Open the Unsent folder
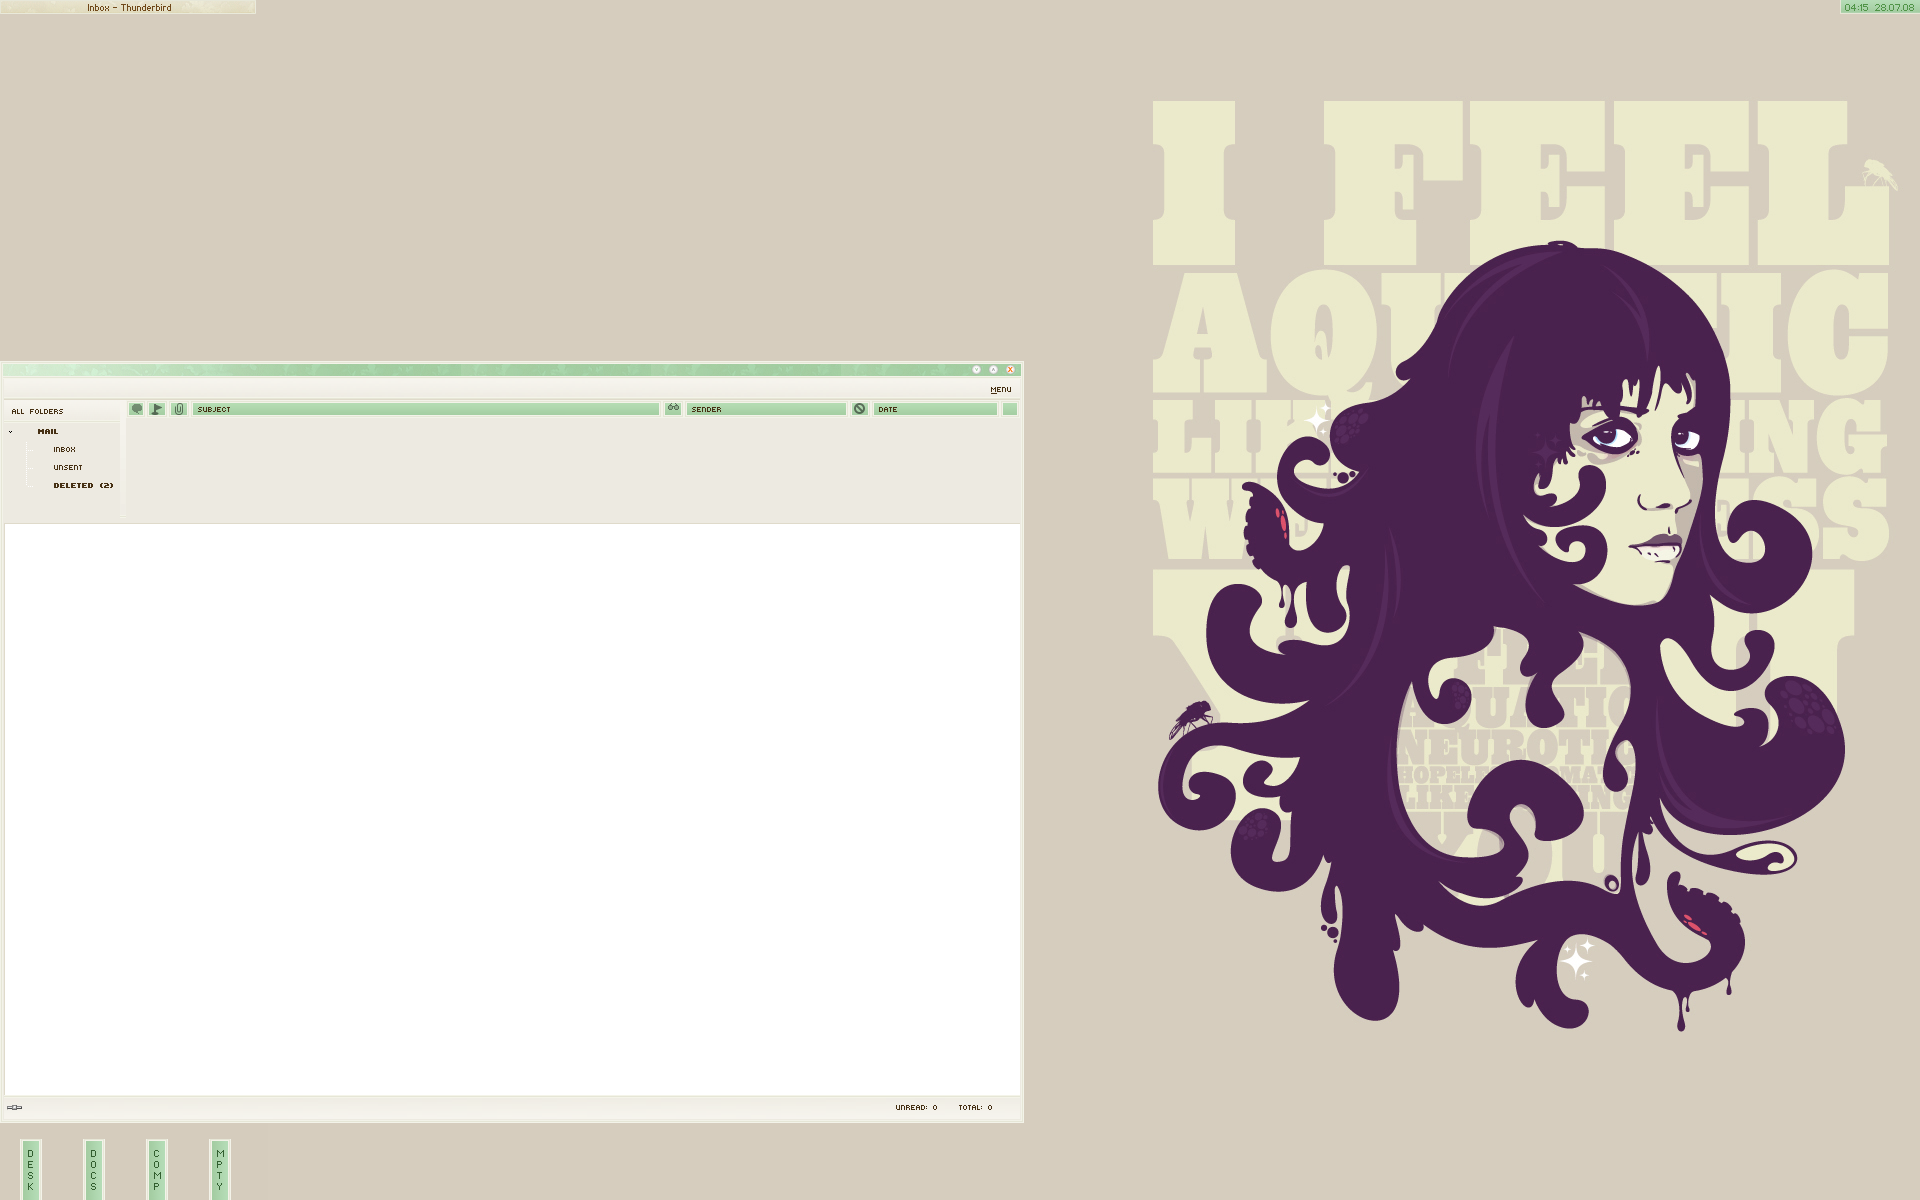Screen dimensions: 1920x1200 (68, 468)
